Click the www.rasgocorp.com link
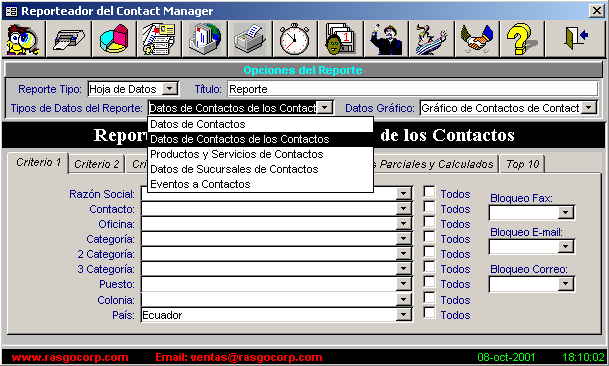 click(x=70, y=357)
